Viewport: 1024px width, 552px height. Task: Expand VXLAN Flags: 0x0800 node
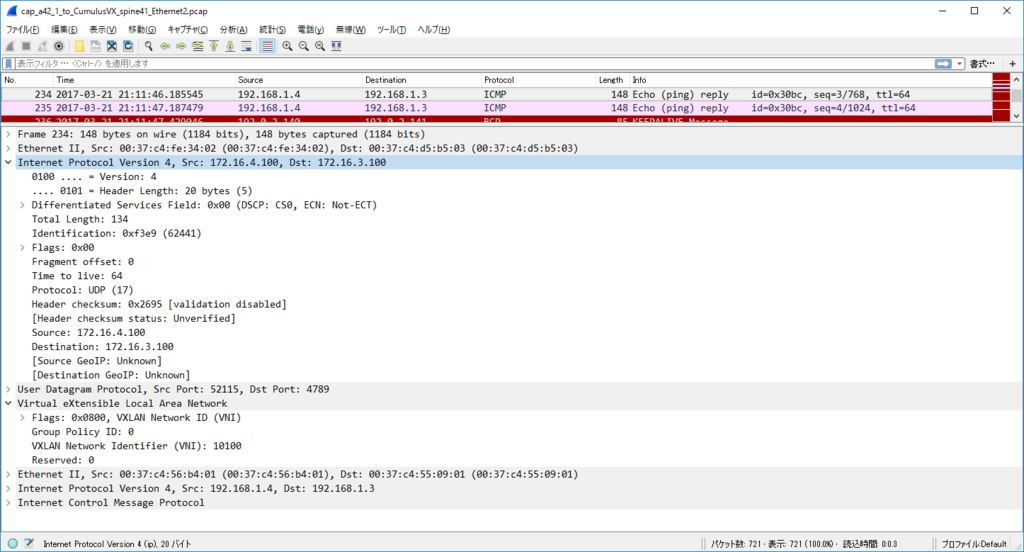coord(23,417)
